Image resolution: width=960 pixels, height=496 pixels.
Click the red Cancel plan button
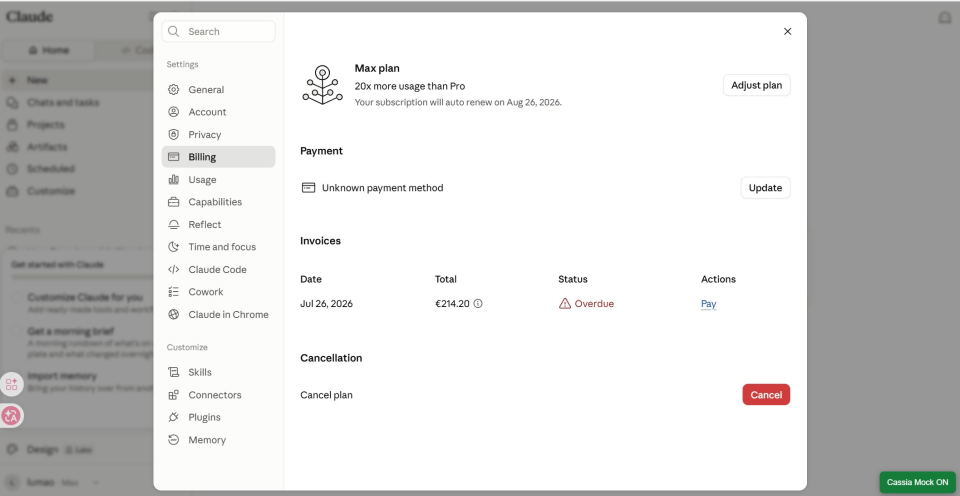pos(766,395)
